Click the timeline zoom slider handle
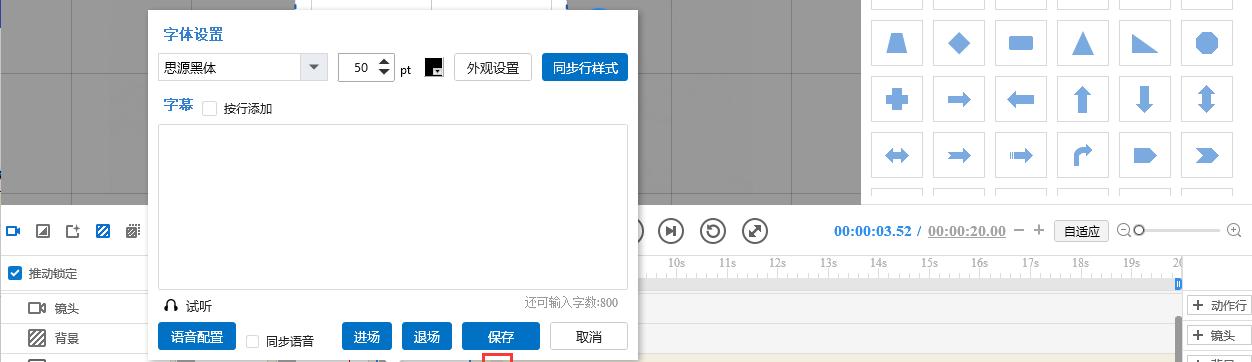Screen dimensions: 1252x362 click(x=1139, y=230)
